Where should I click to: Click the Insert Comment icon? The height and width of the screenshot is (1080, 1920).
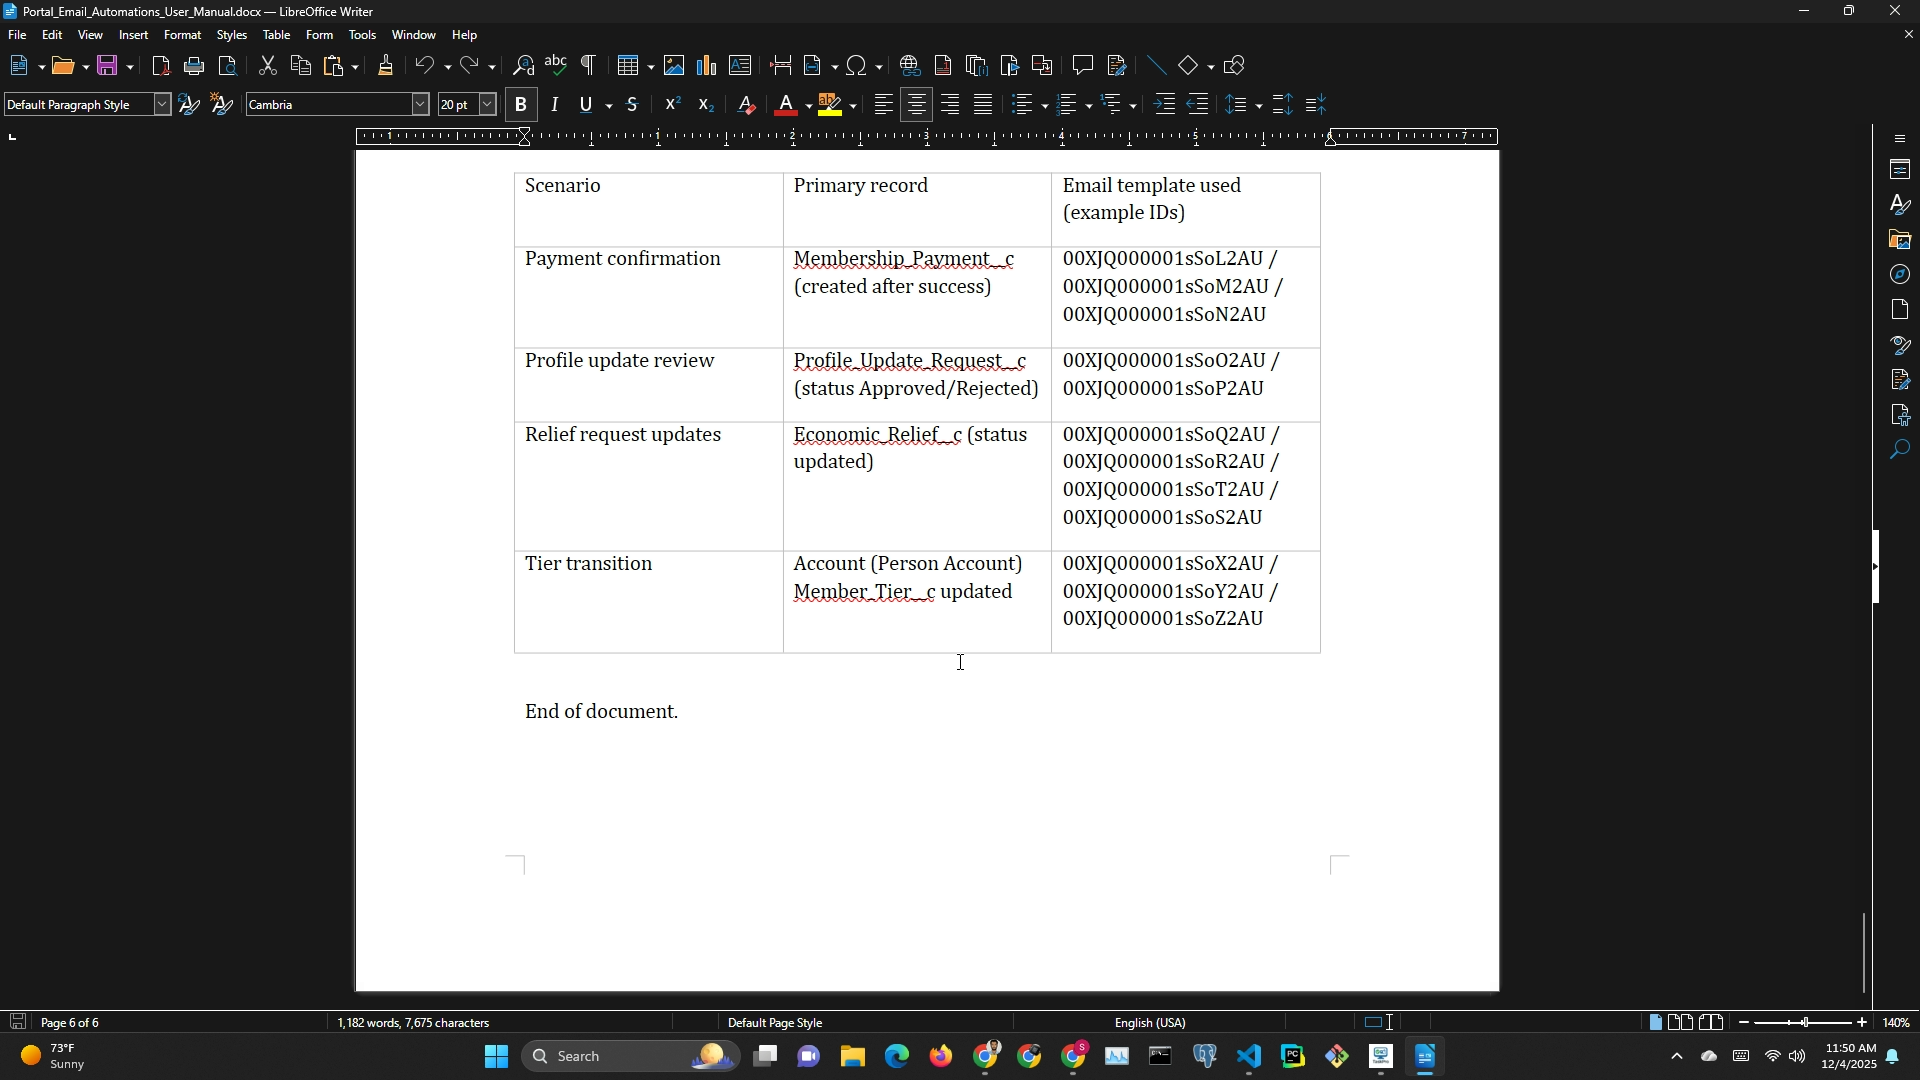point(1083,66)
